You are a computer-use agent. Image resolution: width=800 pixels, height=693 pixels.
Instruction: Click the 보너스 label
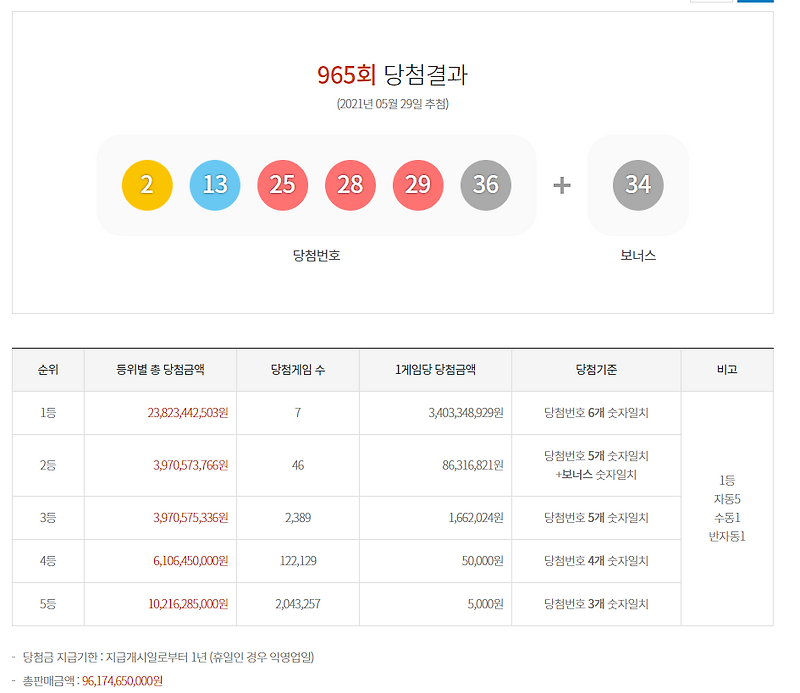coord(638,255)
